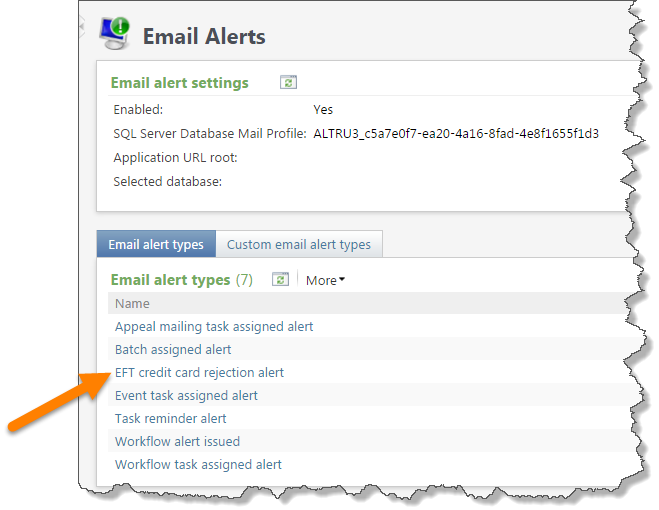Click the Email alert settings heading
The width and height of the screenshot is (659, 510).
coord(179,83)
